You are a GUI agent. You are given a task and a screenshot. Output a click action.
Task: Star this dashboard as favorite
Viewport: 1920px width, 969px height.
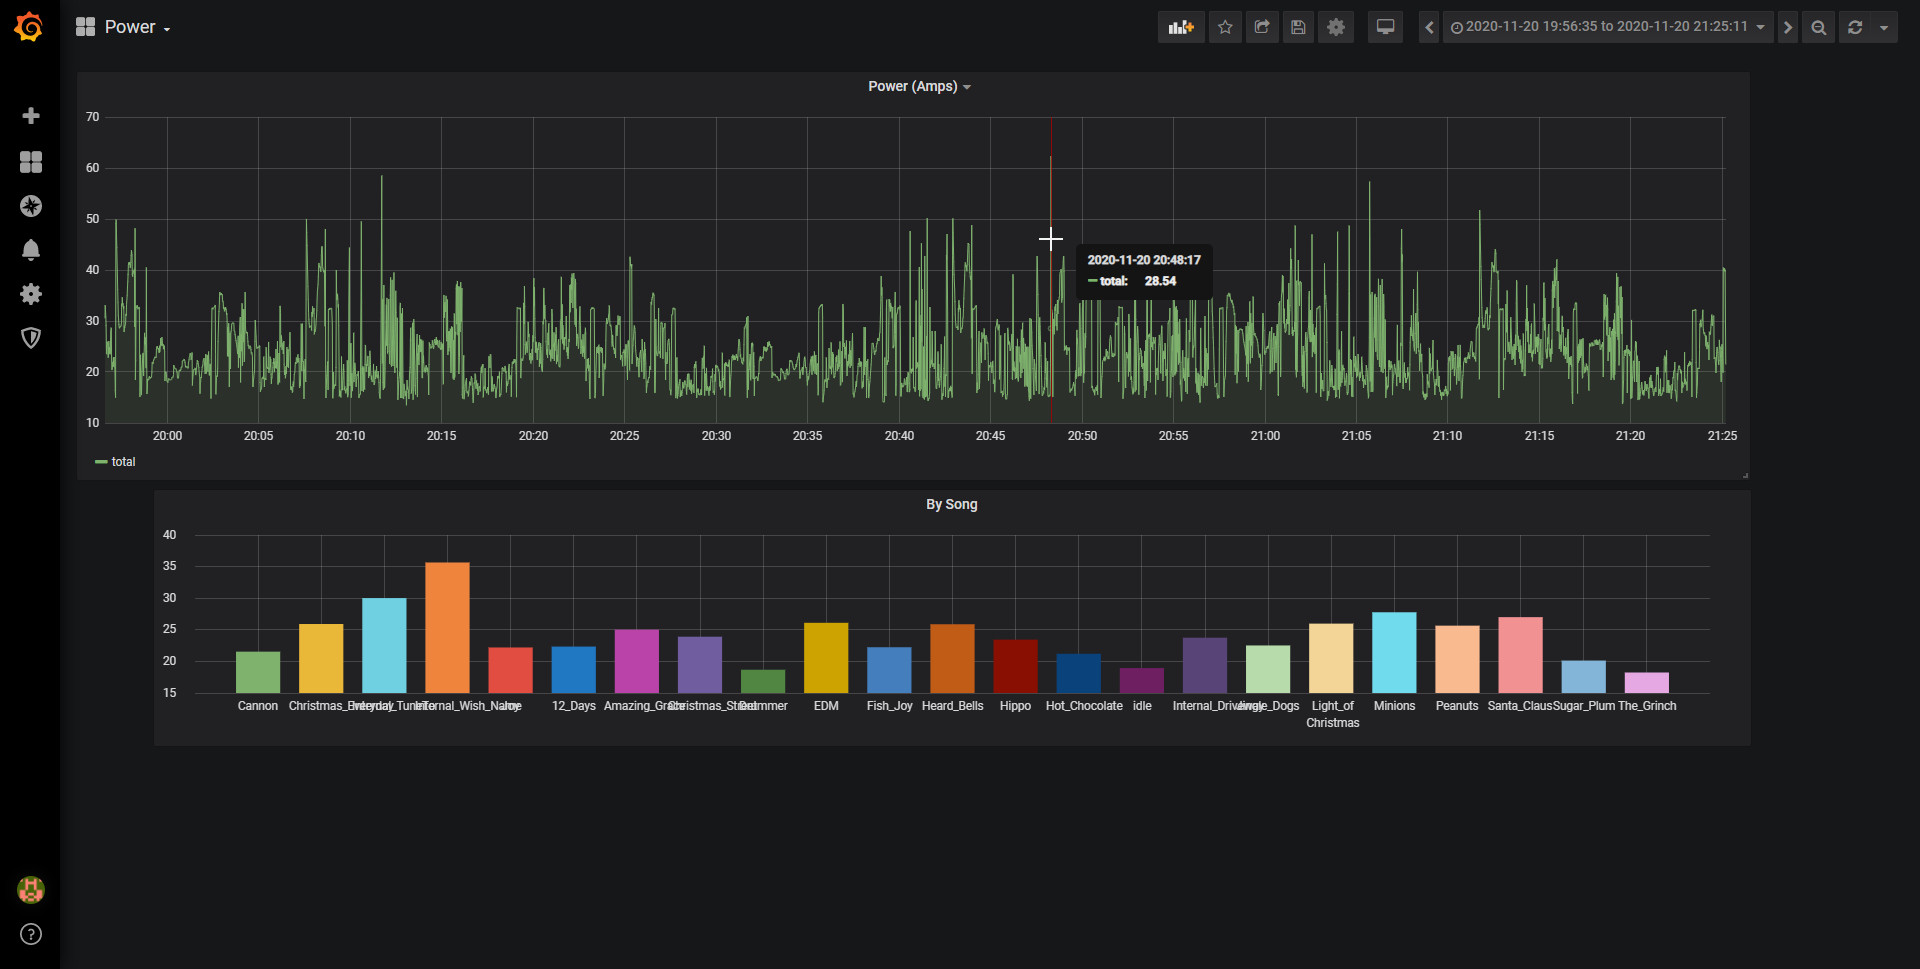(1225, 27)
